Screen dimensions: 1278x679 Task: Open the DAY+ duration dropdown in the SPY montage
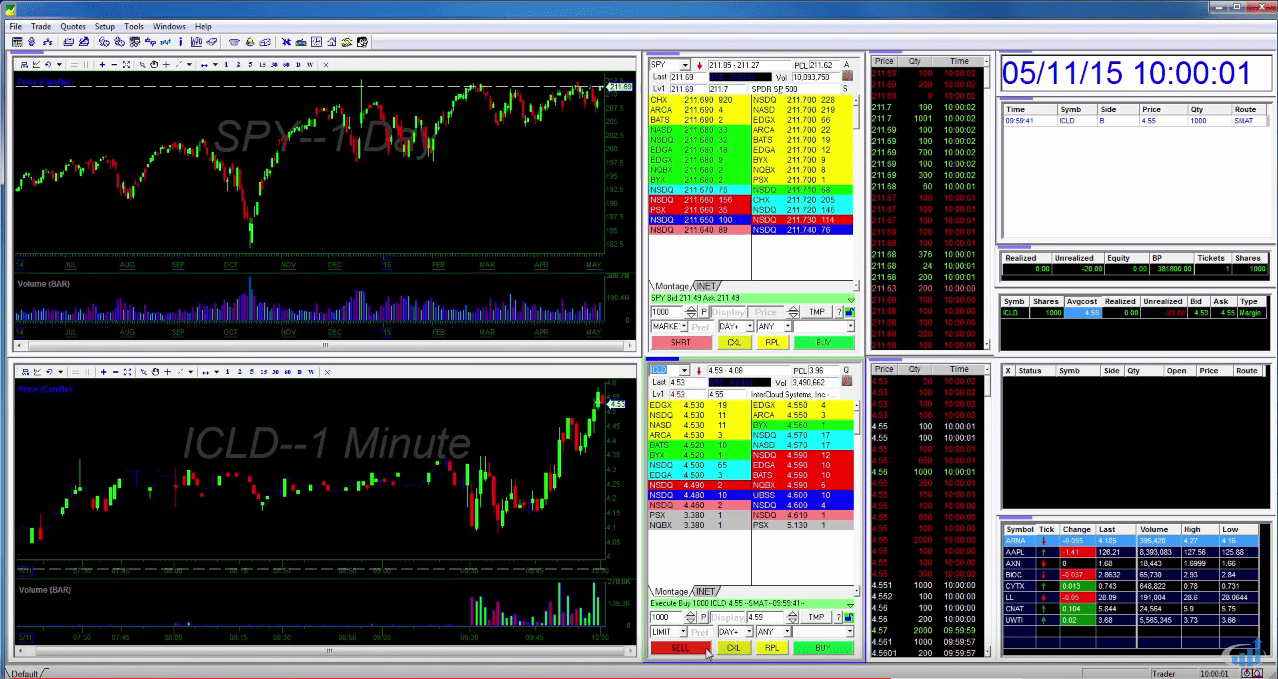coord(749,326)
